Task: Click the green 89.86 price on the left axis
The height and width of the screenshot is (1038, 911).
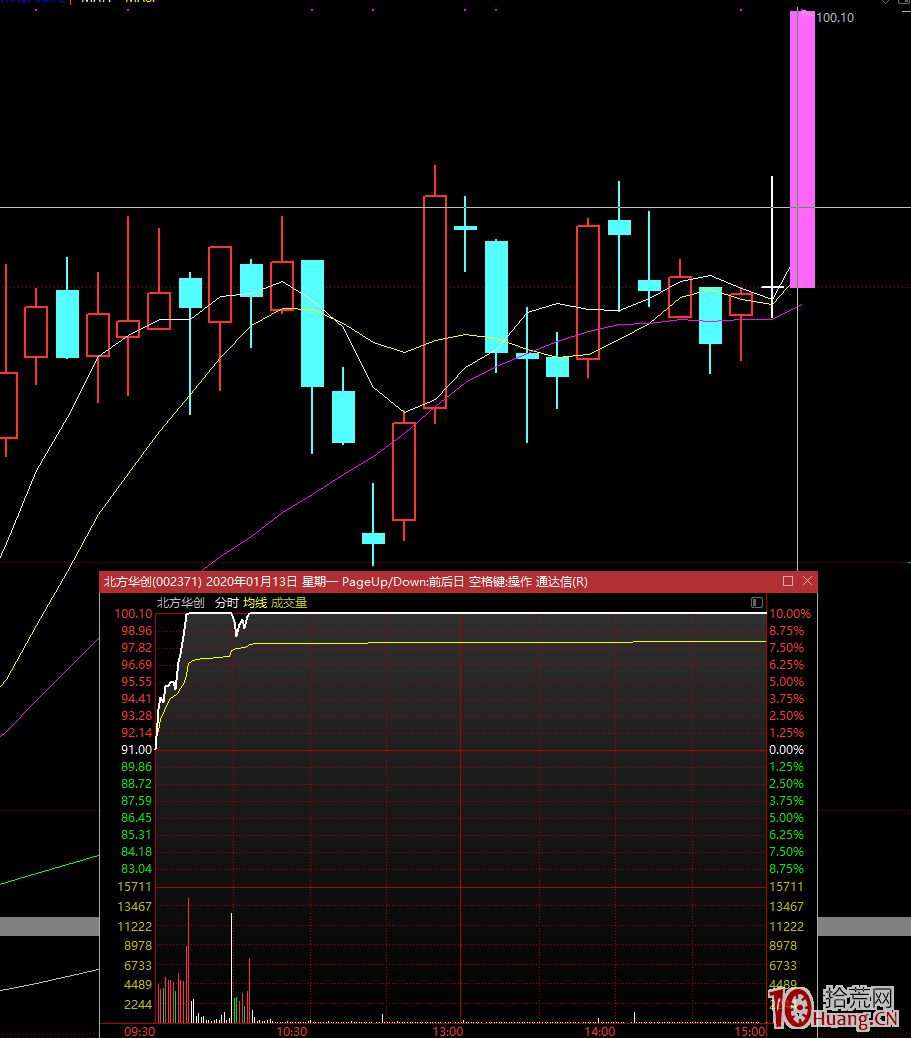Action: 136,767
